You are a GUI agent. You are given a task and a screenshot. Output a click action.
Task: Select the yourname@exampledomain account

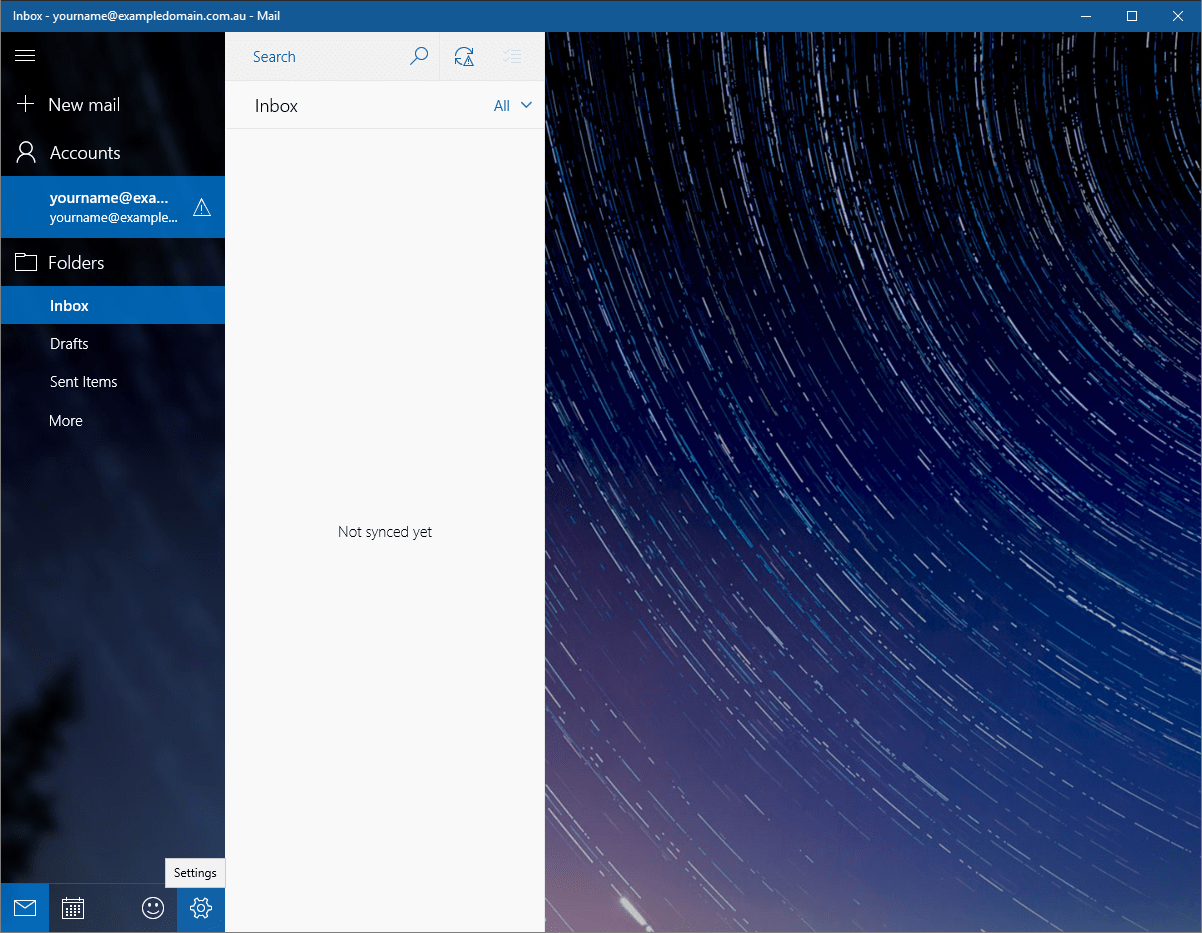pos(109,207)
